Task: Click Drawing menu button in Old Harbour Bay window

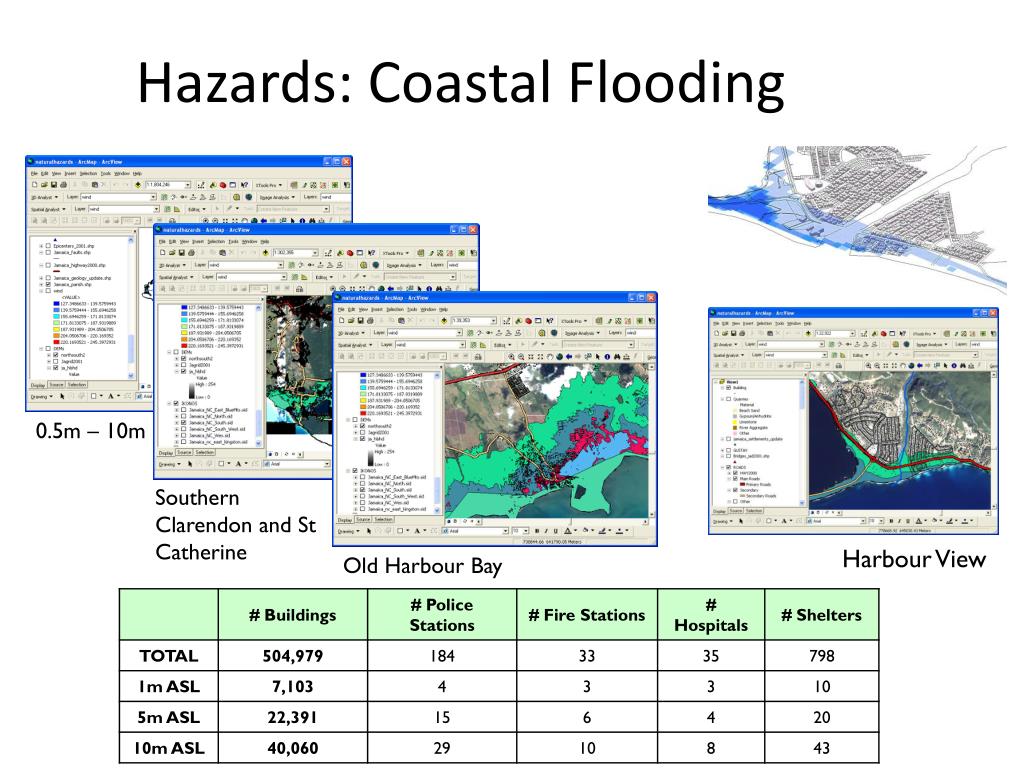Action: click(x=349, y=531)
